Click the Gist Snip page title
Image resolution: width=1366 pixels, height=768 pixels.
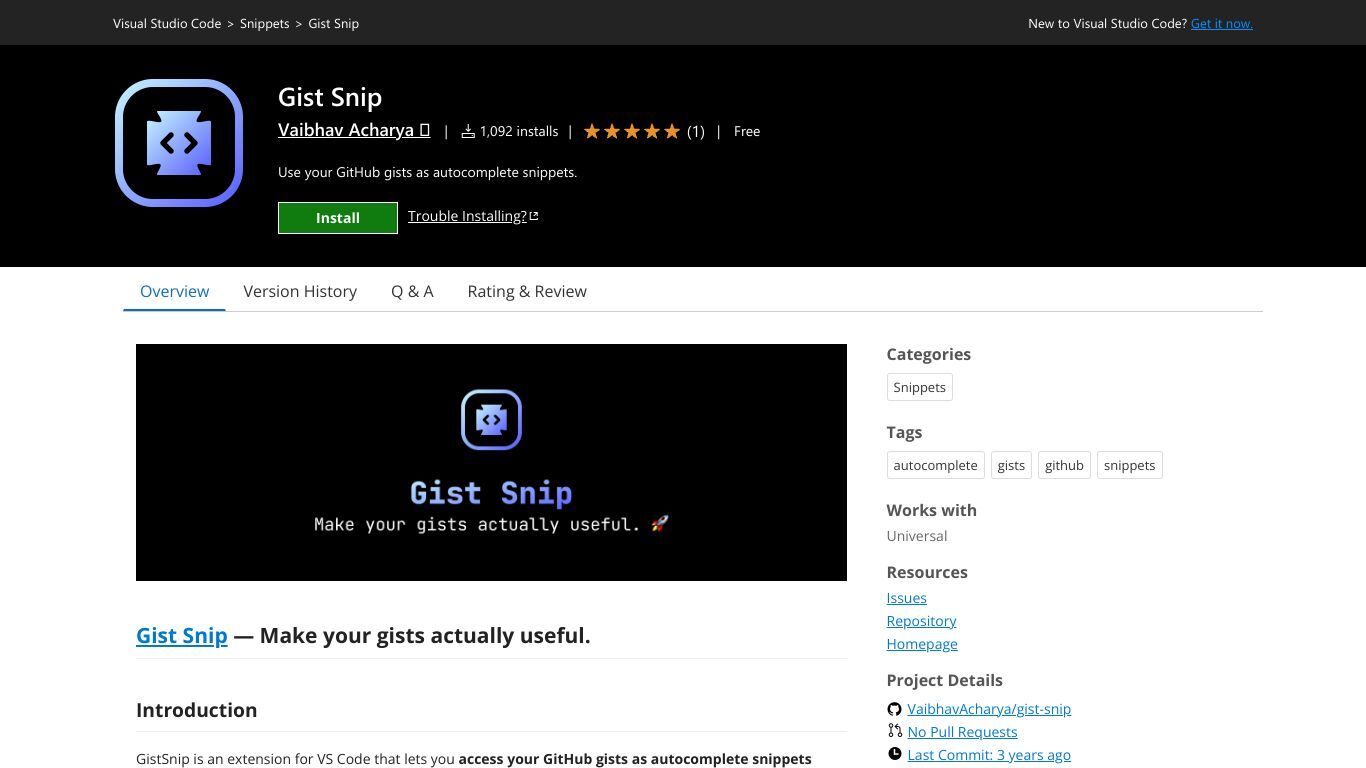click(x=330, y=97)
